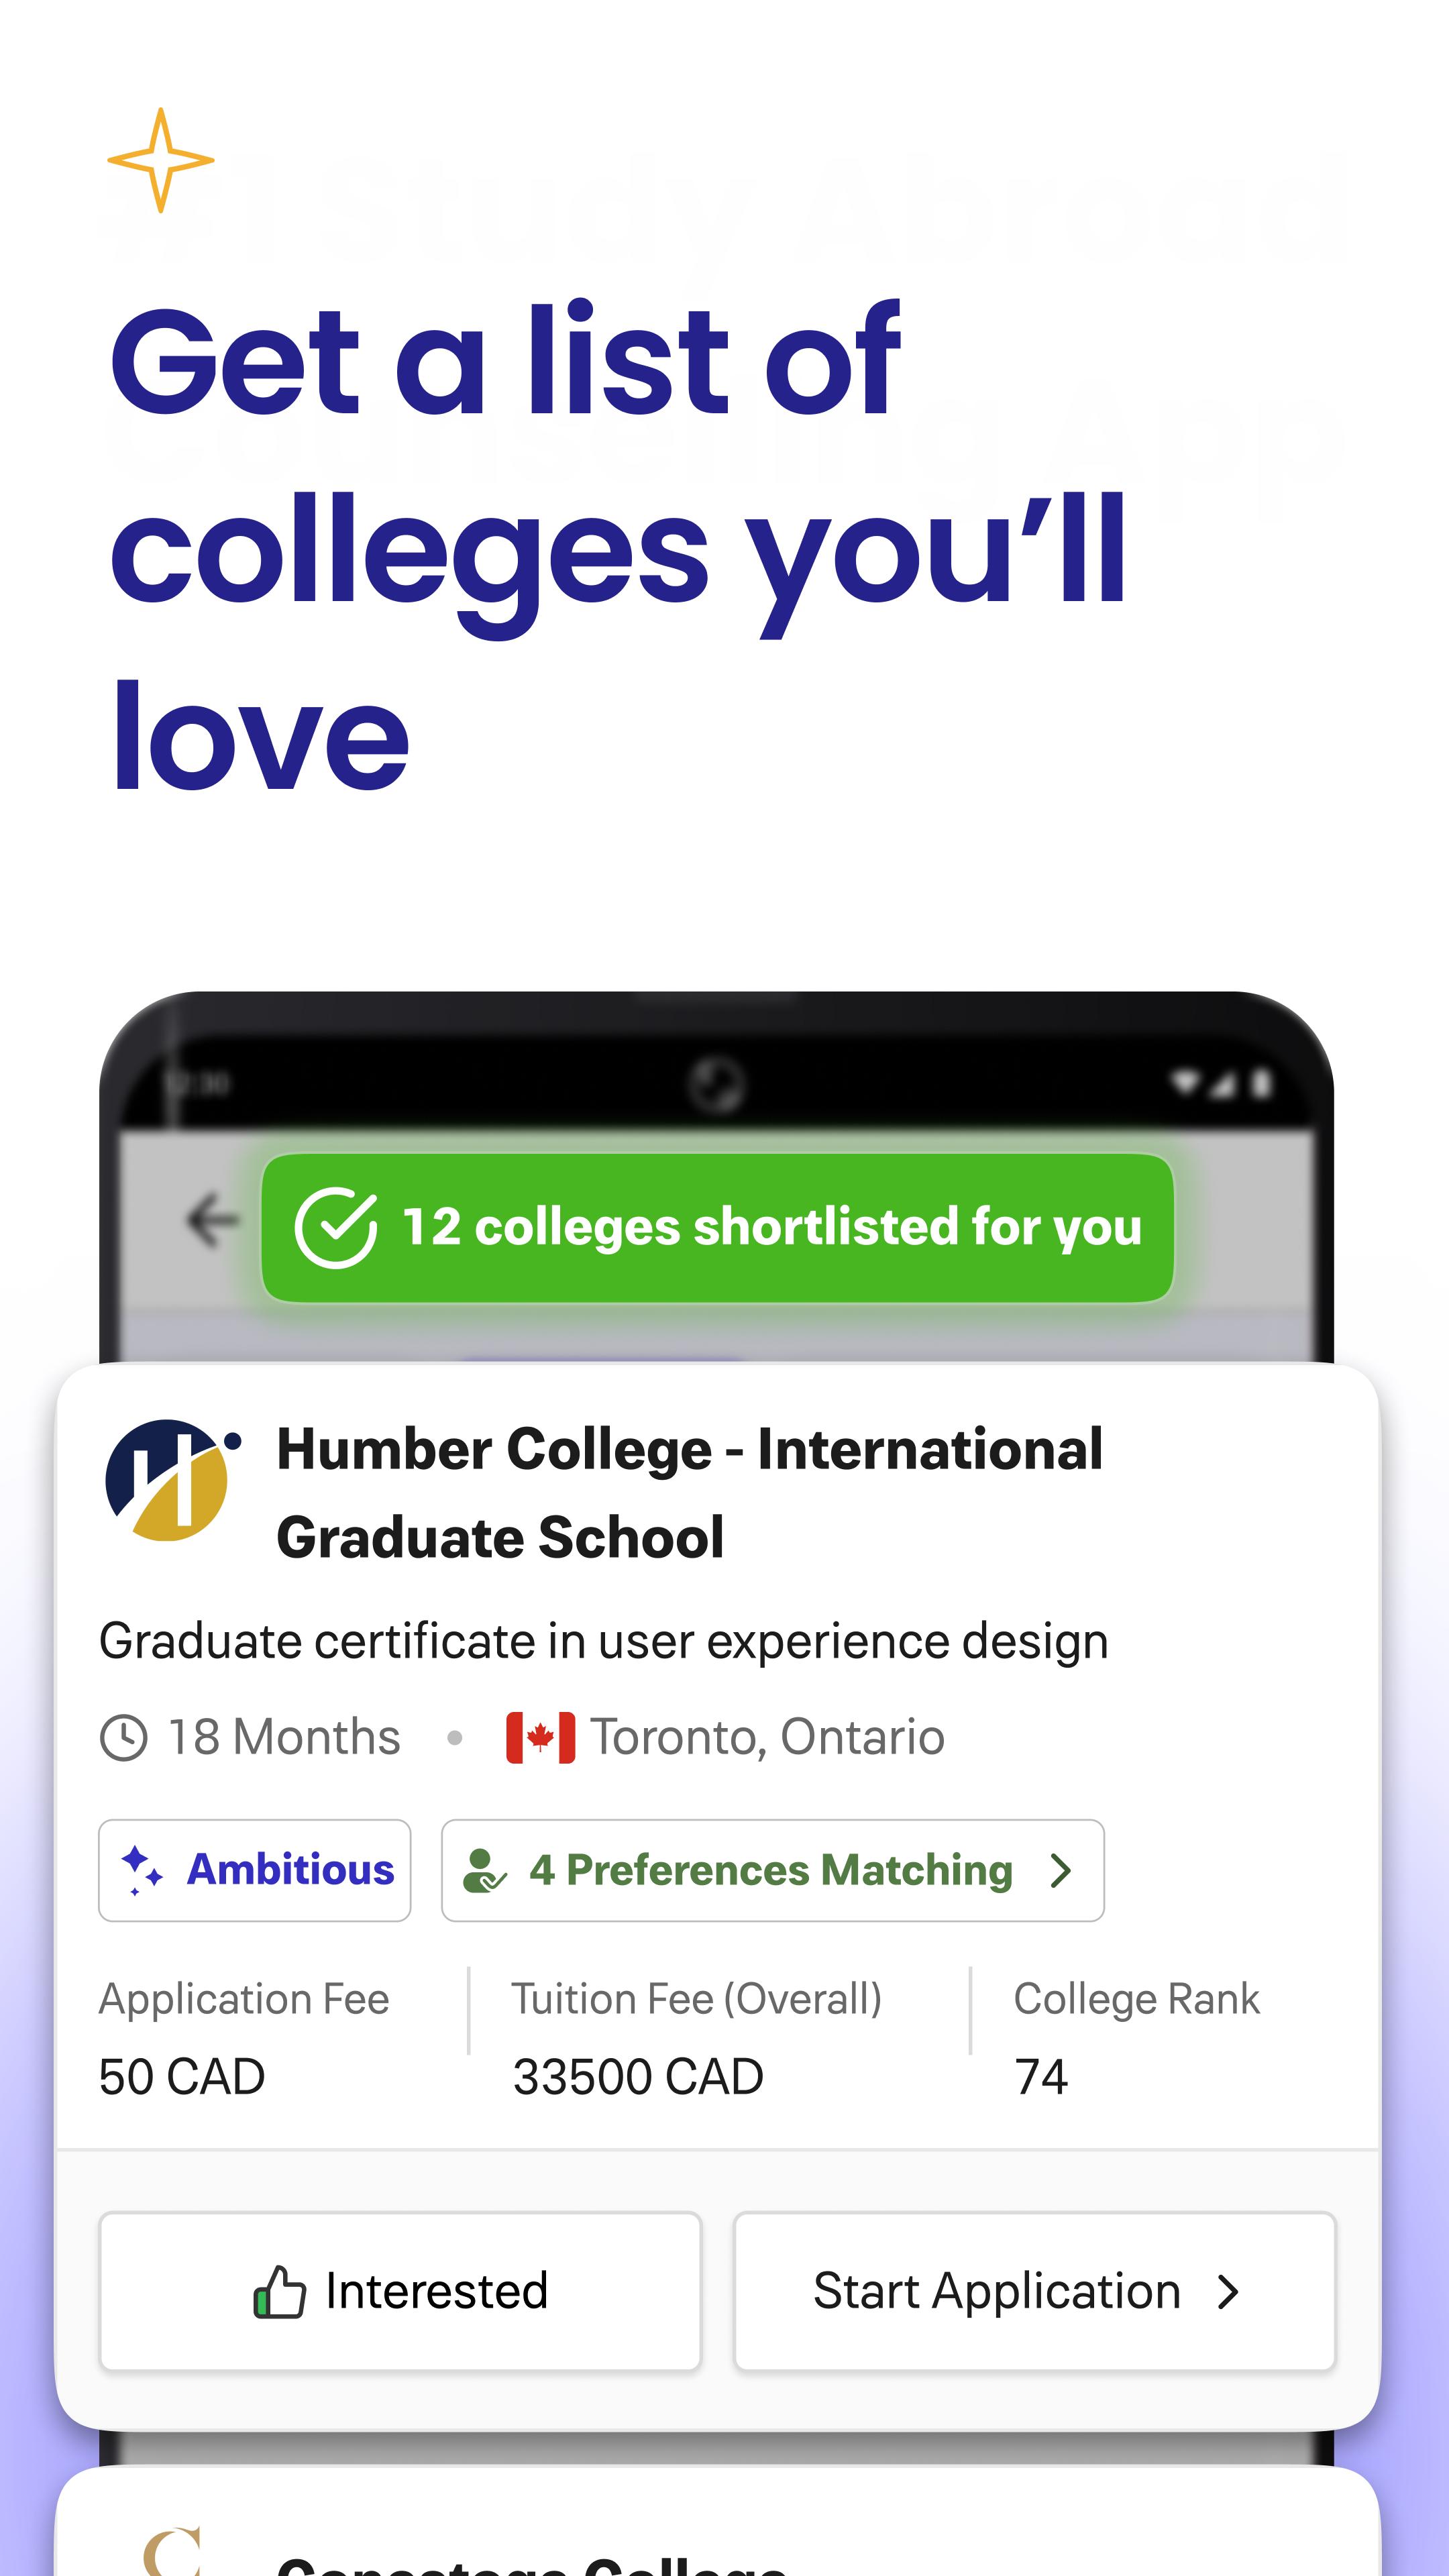Click the clock icon beside 18 Months
This screenshot has width=1449, height=2576.
pyautogui.click(x=124, y=1737)
